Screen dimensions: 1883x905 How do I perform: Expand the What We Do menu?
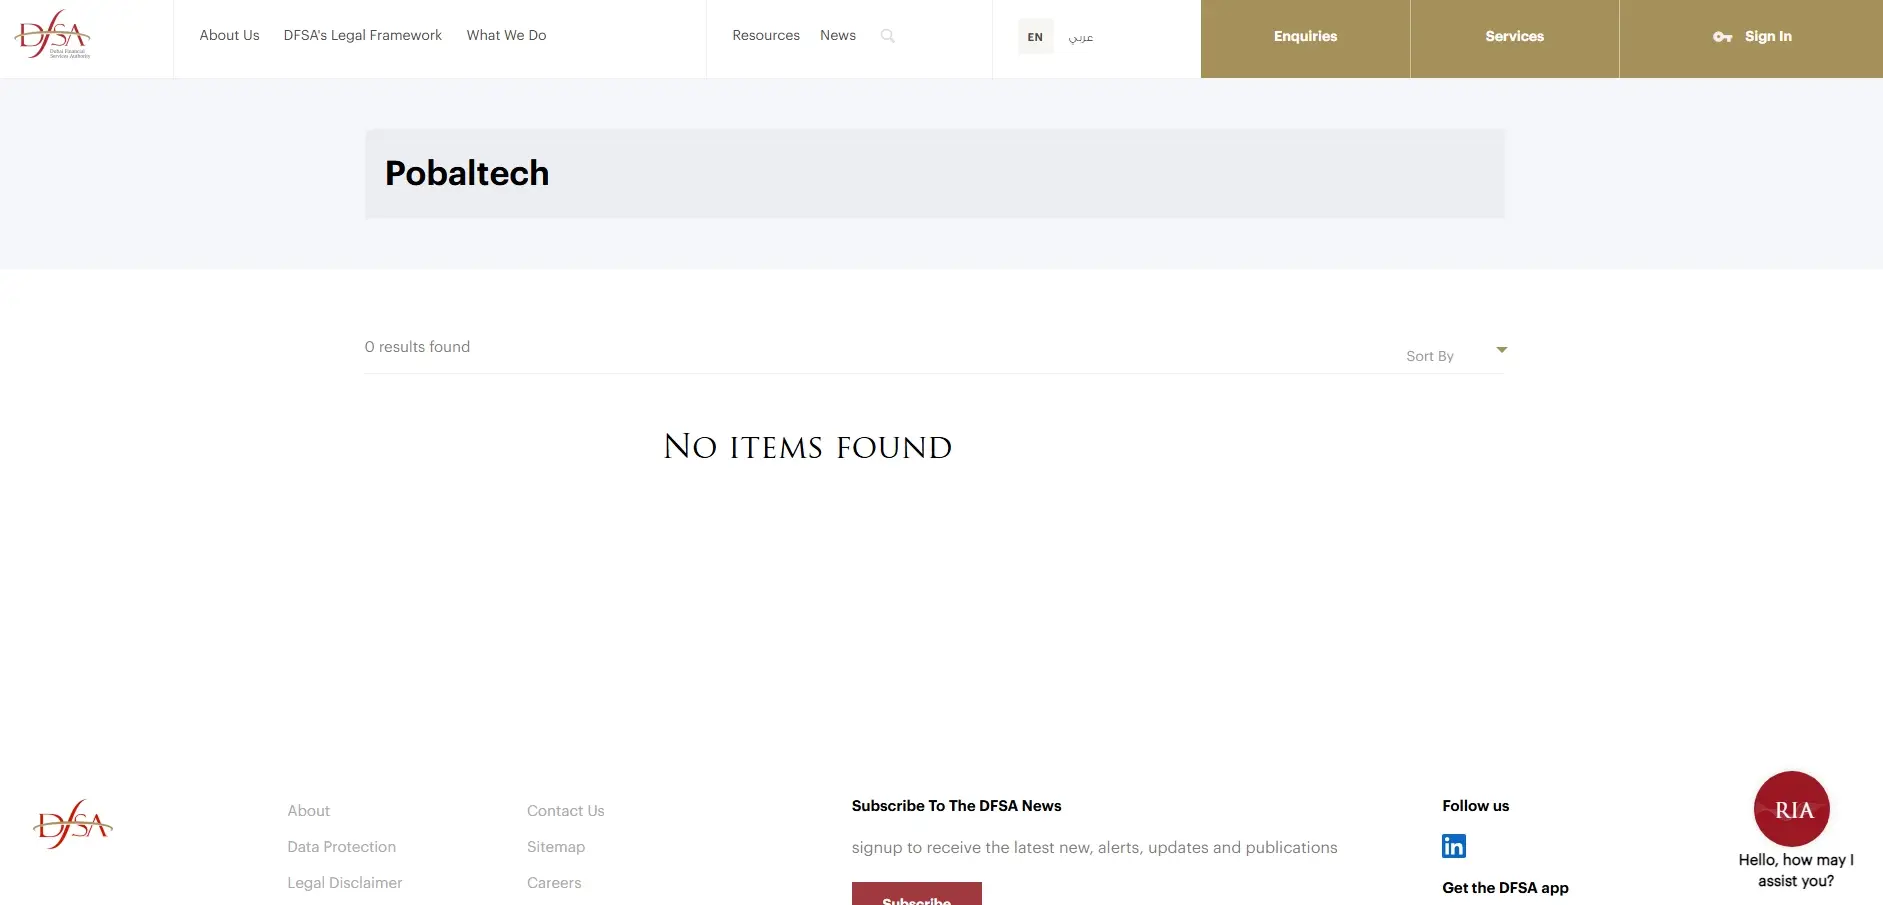tap(506, 35)
